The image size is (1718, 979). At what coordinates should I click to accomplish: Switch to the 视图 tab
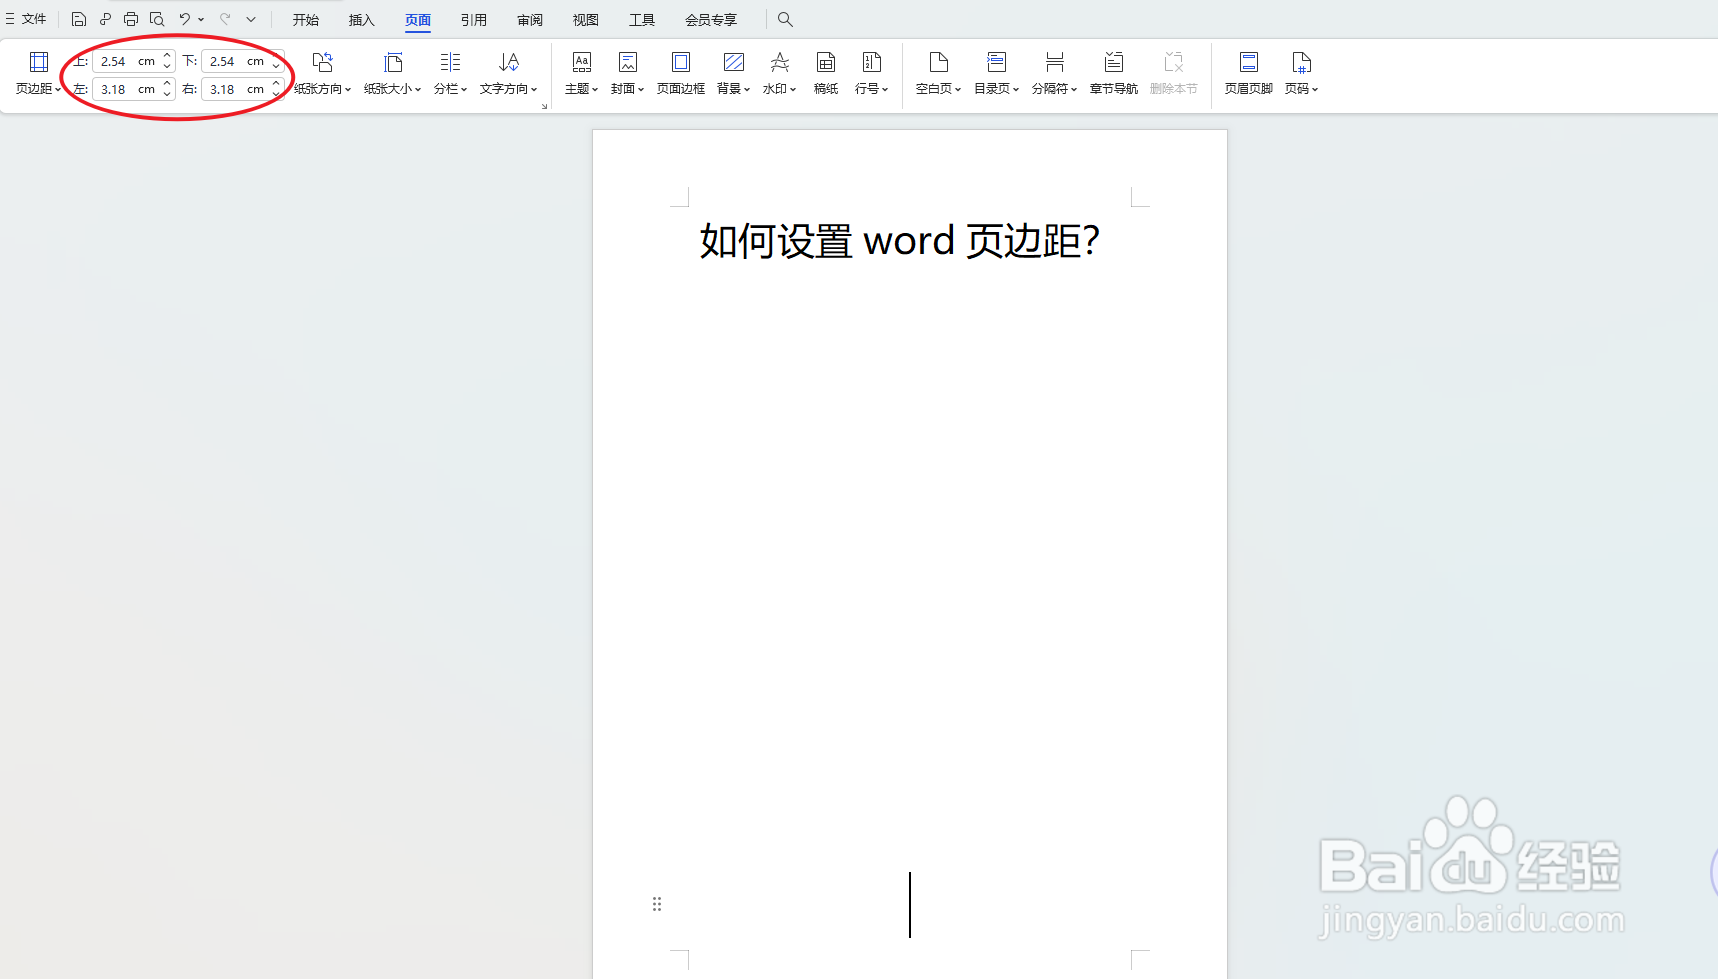[x=586, y=20]
